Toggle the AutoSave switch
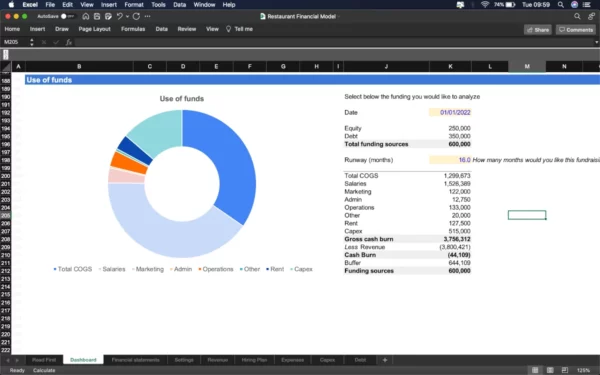Image resolution: width=600 pixels, height=375 pixels. [67, 16]
